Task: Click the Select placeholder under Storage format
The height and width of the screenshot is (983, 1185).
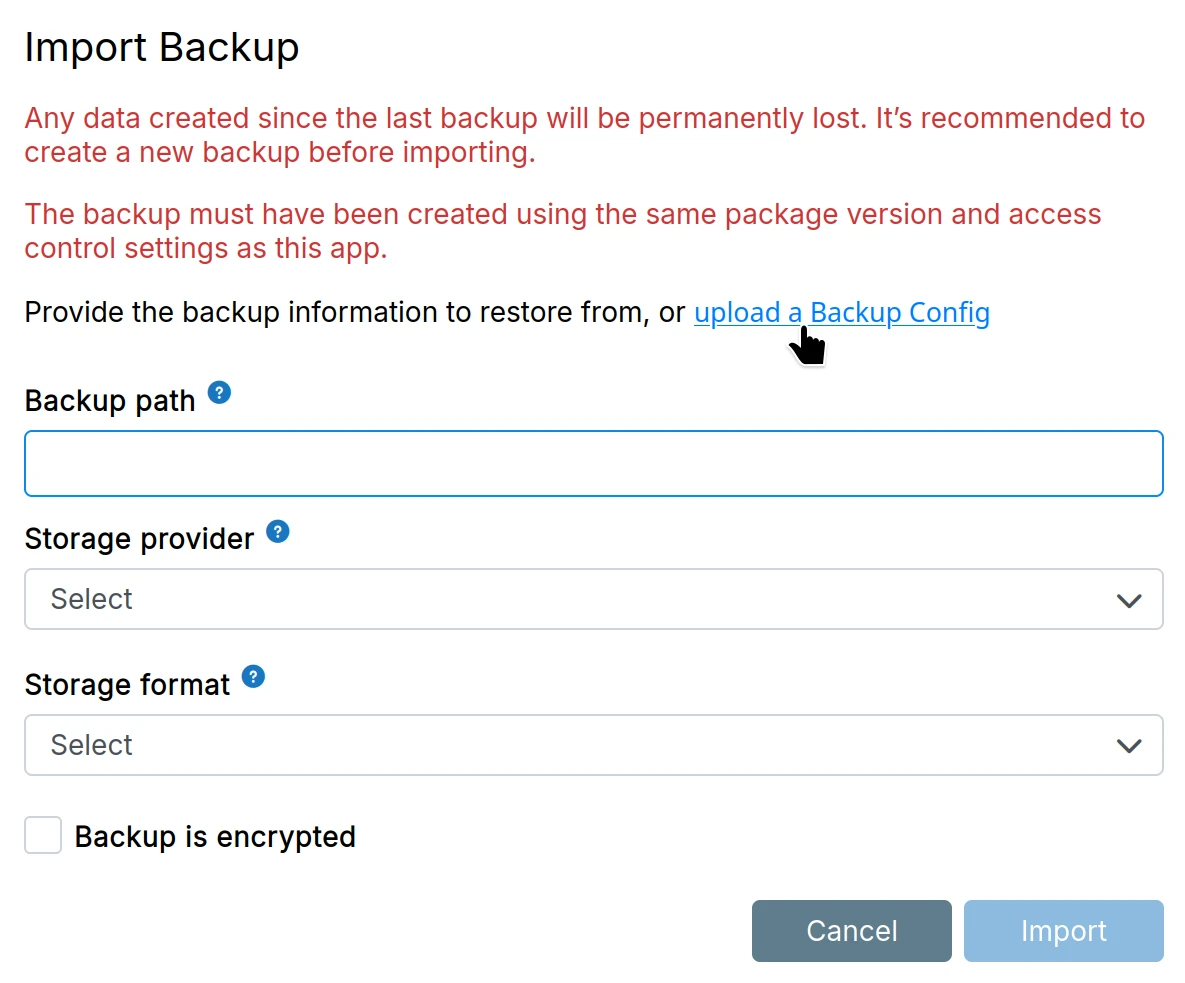Action: [x=91, y=745]
